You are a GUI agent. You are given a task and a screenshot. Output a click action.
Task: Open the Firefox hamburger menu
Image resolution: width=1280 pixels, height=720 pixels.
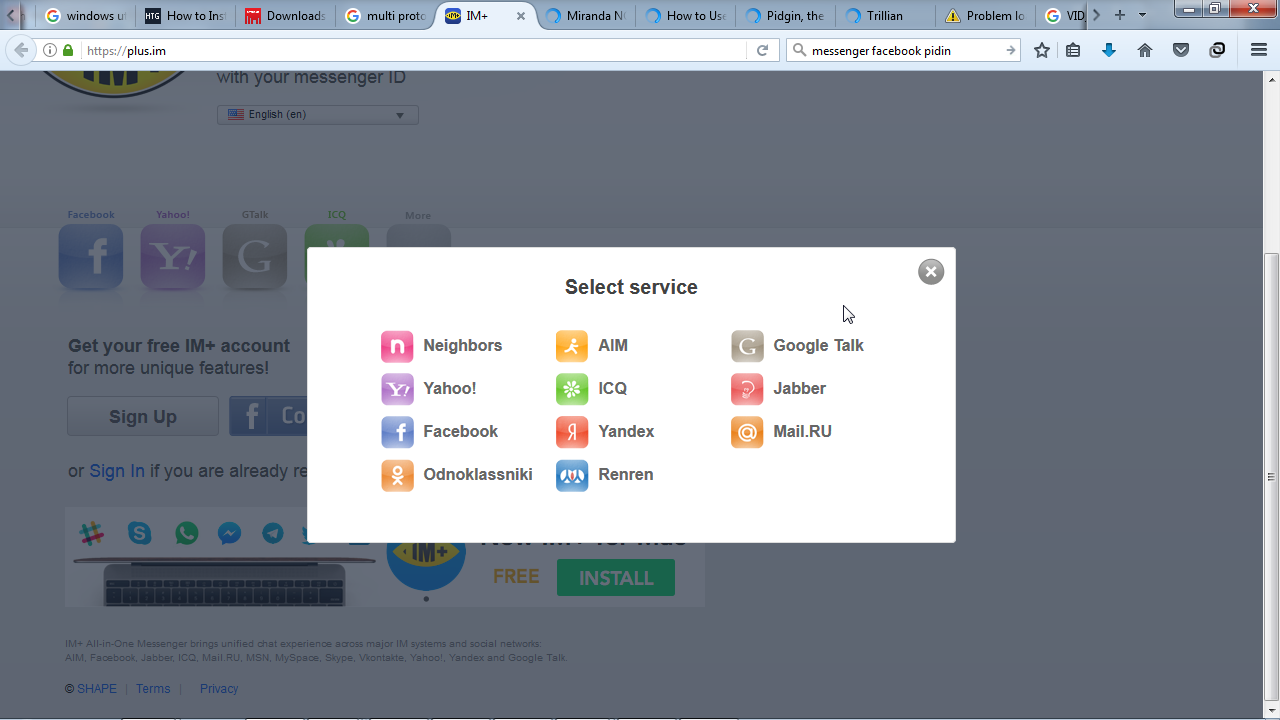[1259, 50]
